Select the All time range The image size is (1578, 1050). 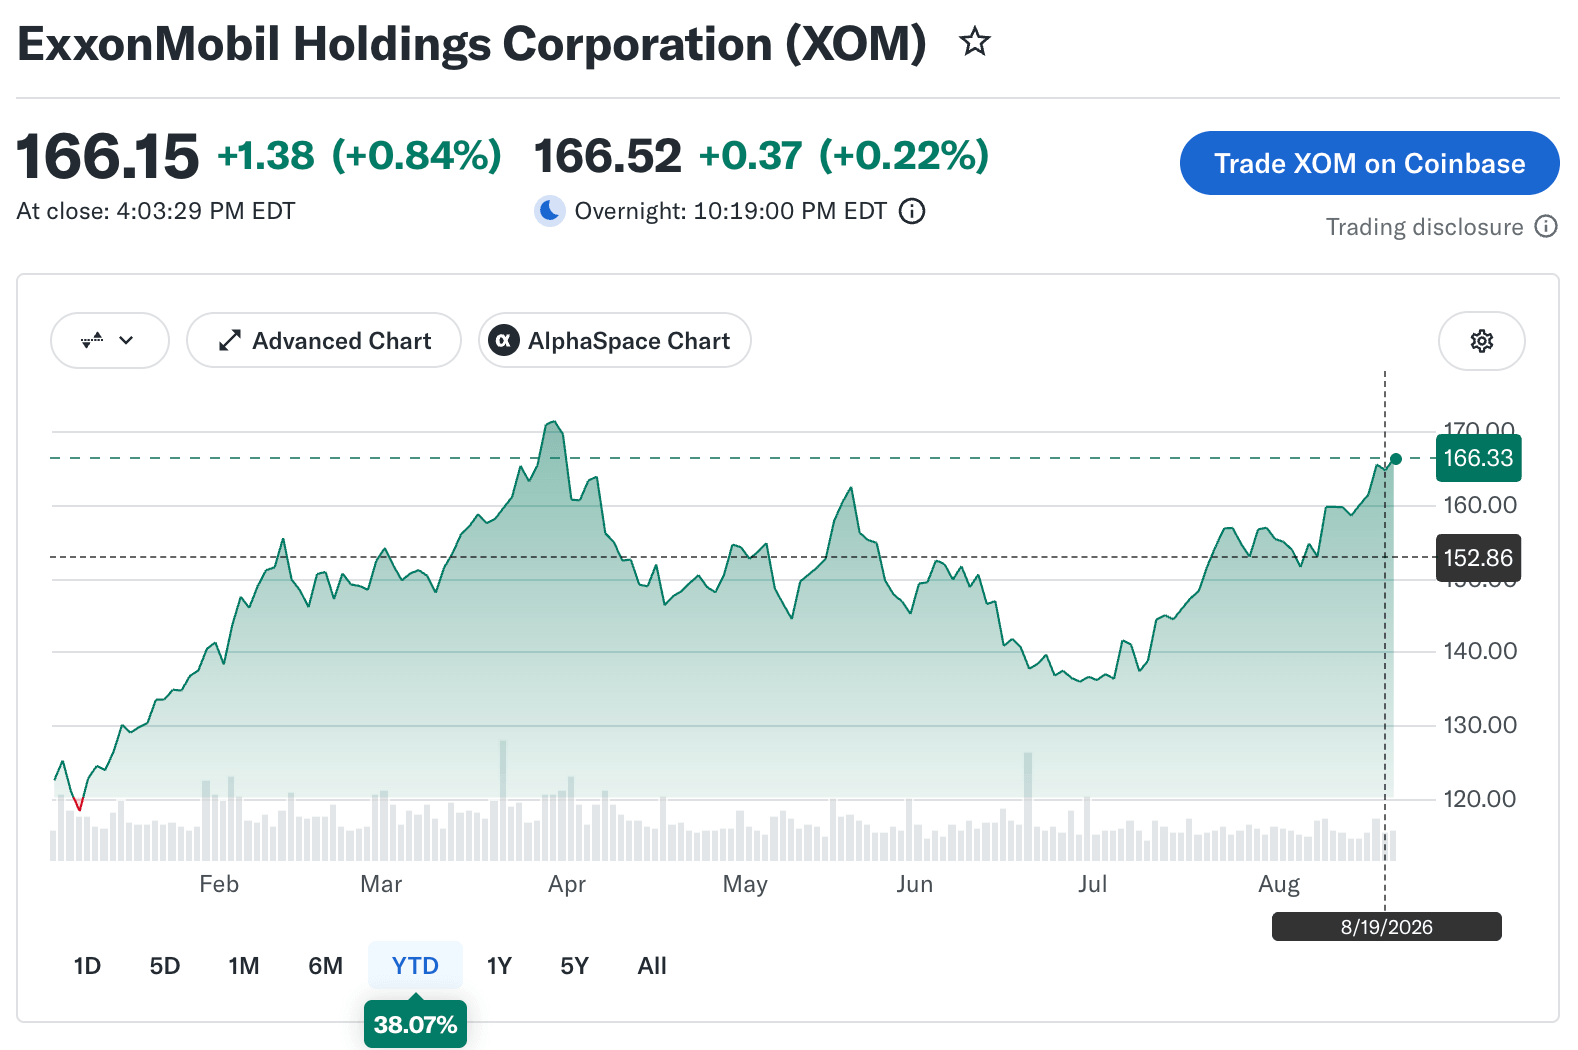pos(652,965)
